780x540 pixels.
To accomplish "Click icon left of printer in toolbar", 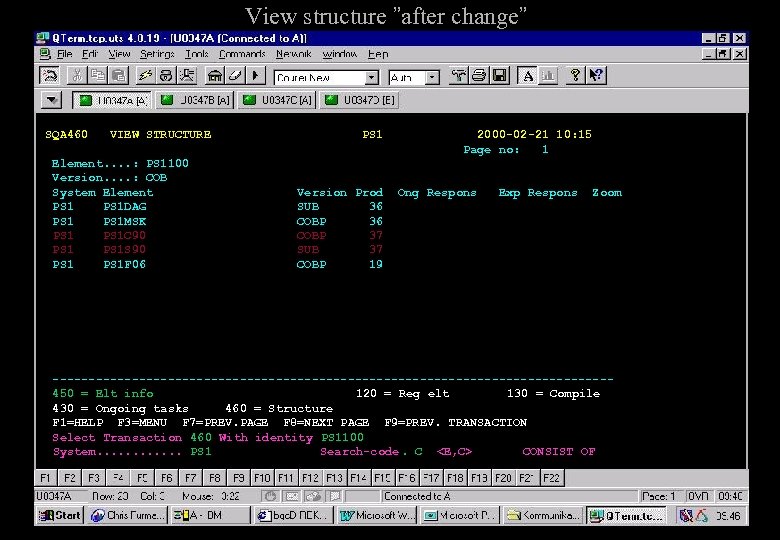I will (458, 76).
